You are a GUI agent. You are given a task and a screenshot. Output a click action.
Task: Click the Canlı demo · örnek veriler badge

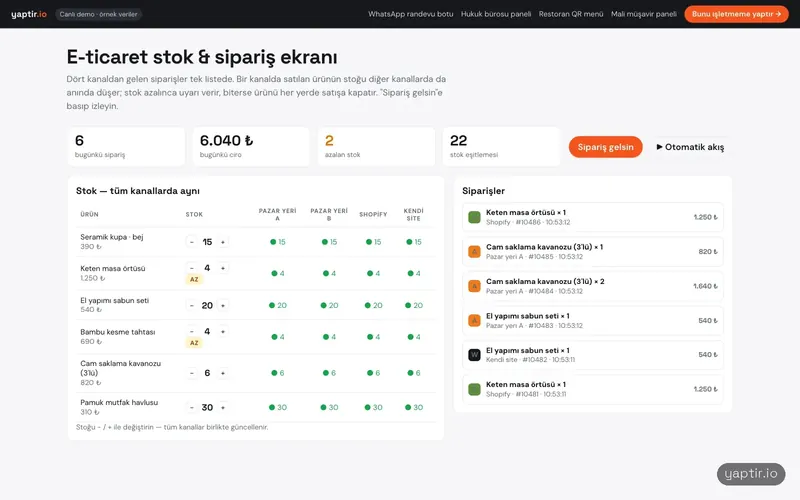pos(98,14)
